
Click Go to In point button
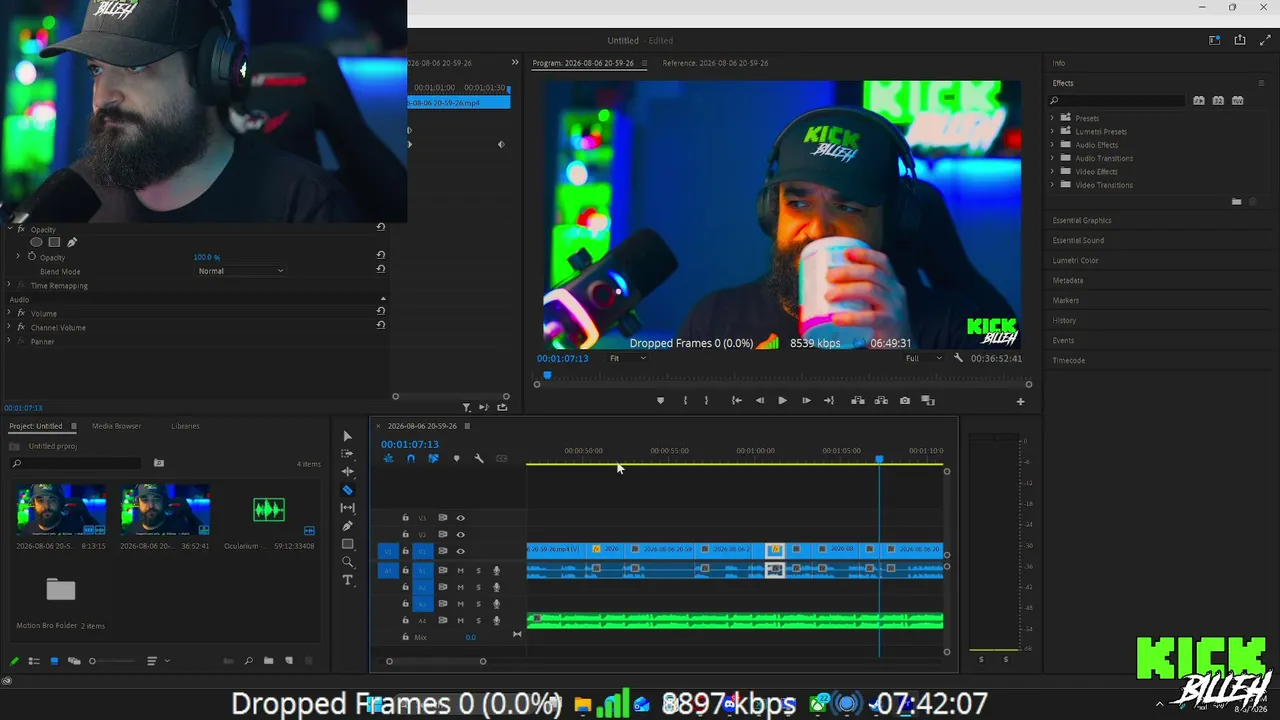click(x=736, y=401)
